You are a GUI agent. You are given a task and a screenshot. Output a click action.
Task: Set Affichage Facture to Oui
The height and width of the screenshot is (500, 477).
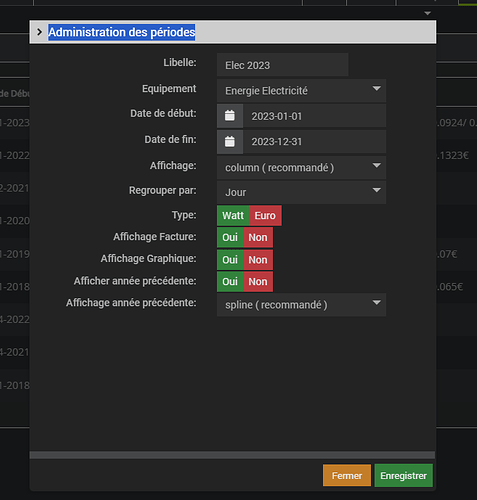[230, 237]
